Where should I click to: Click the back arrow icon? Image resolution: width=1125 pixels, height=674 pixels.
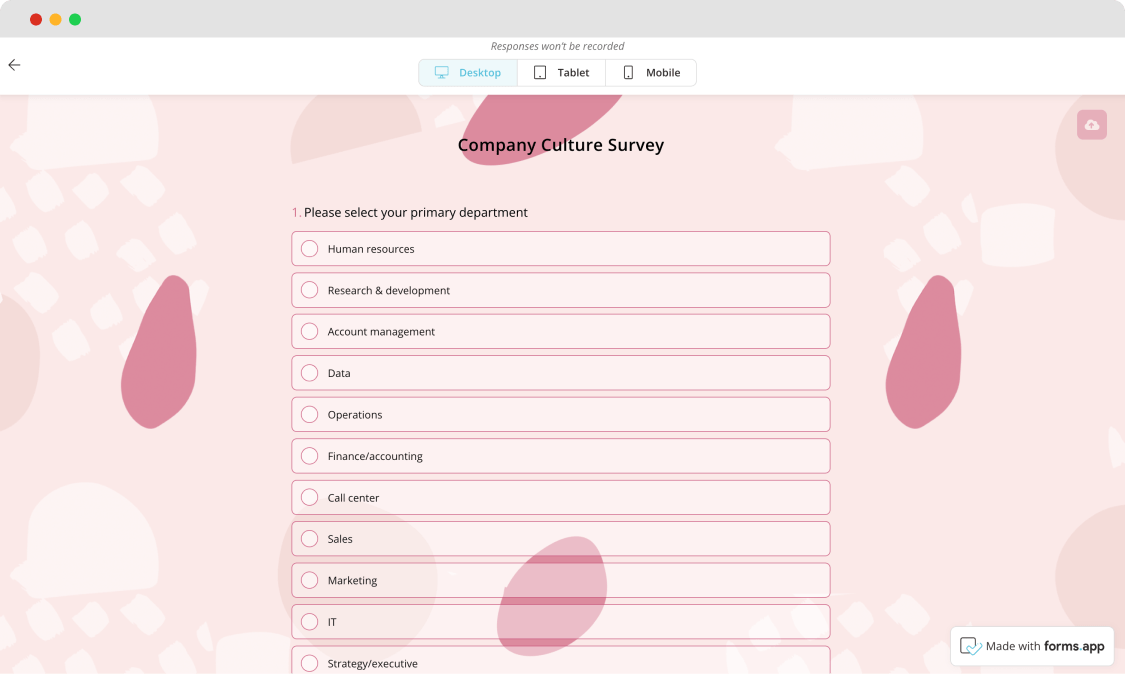(14, 65)
